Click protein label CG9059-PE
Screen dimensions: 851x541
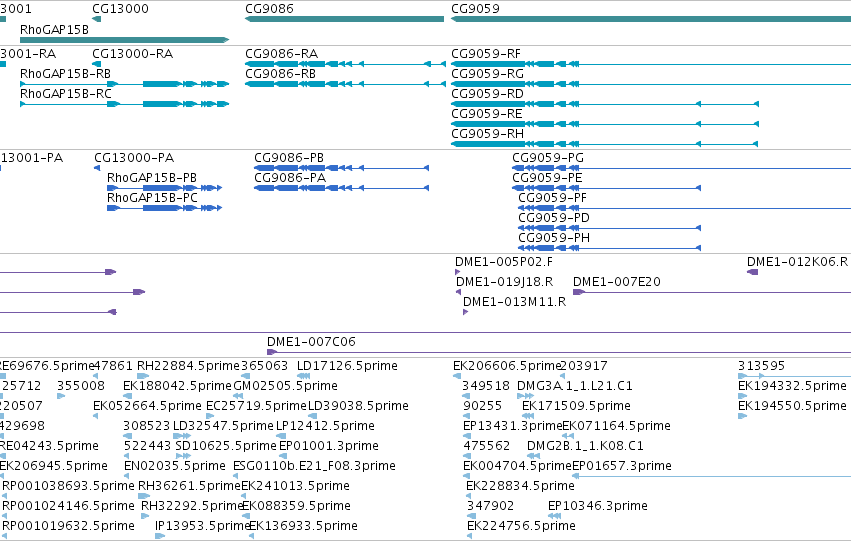tap(547, 178)
